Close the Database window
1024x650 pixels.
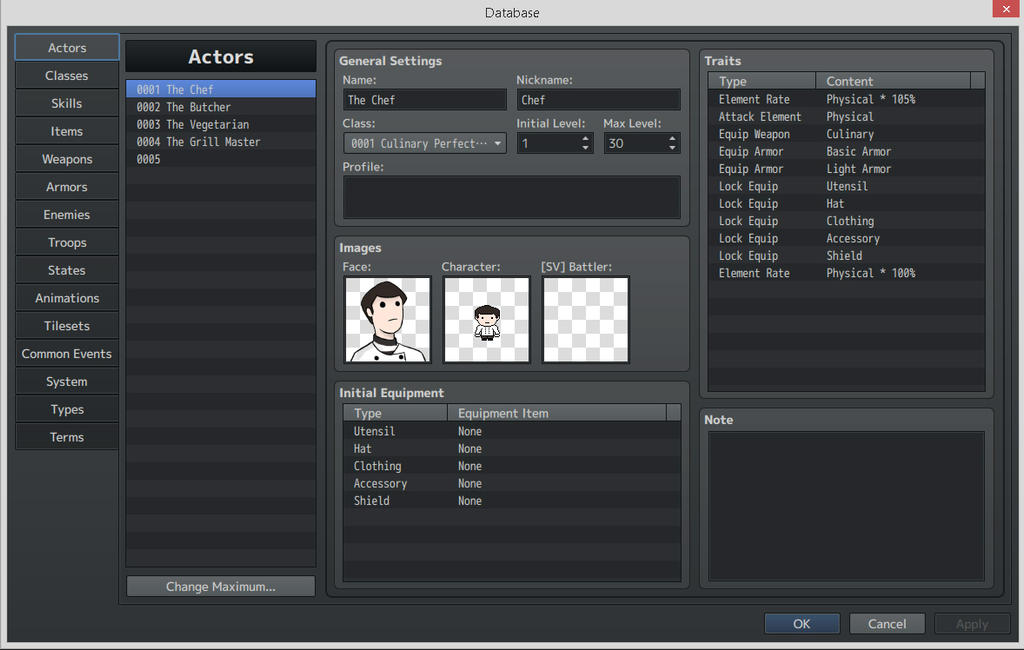point(1005,10)
